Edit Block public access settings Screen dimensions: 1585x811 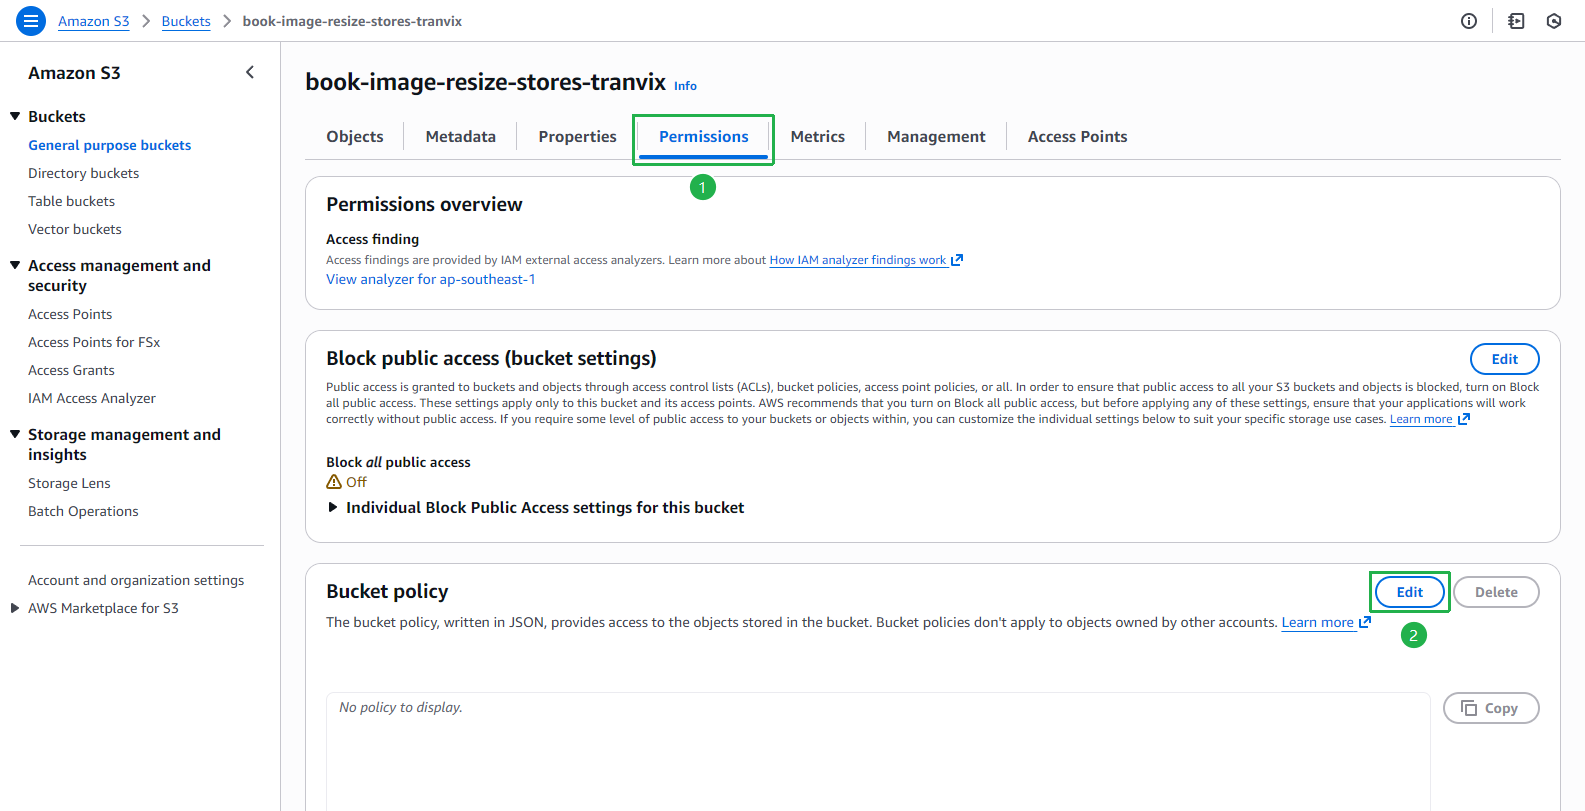(1505, 359)
